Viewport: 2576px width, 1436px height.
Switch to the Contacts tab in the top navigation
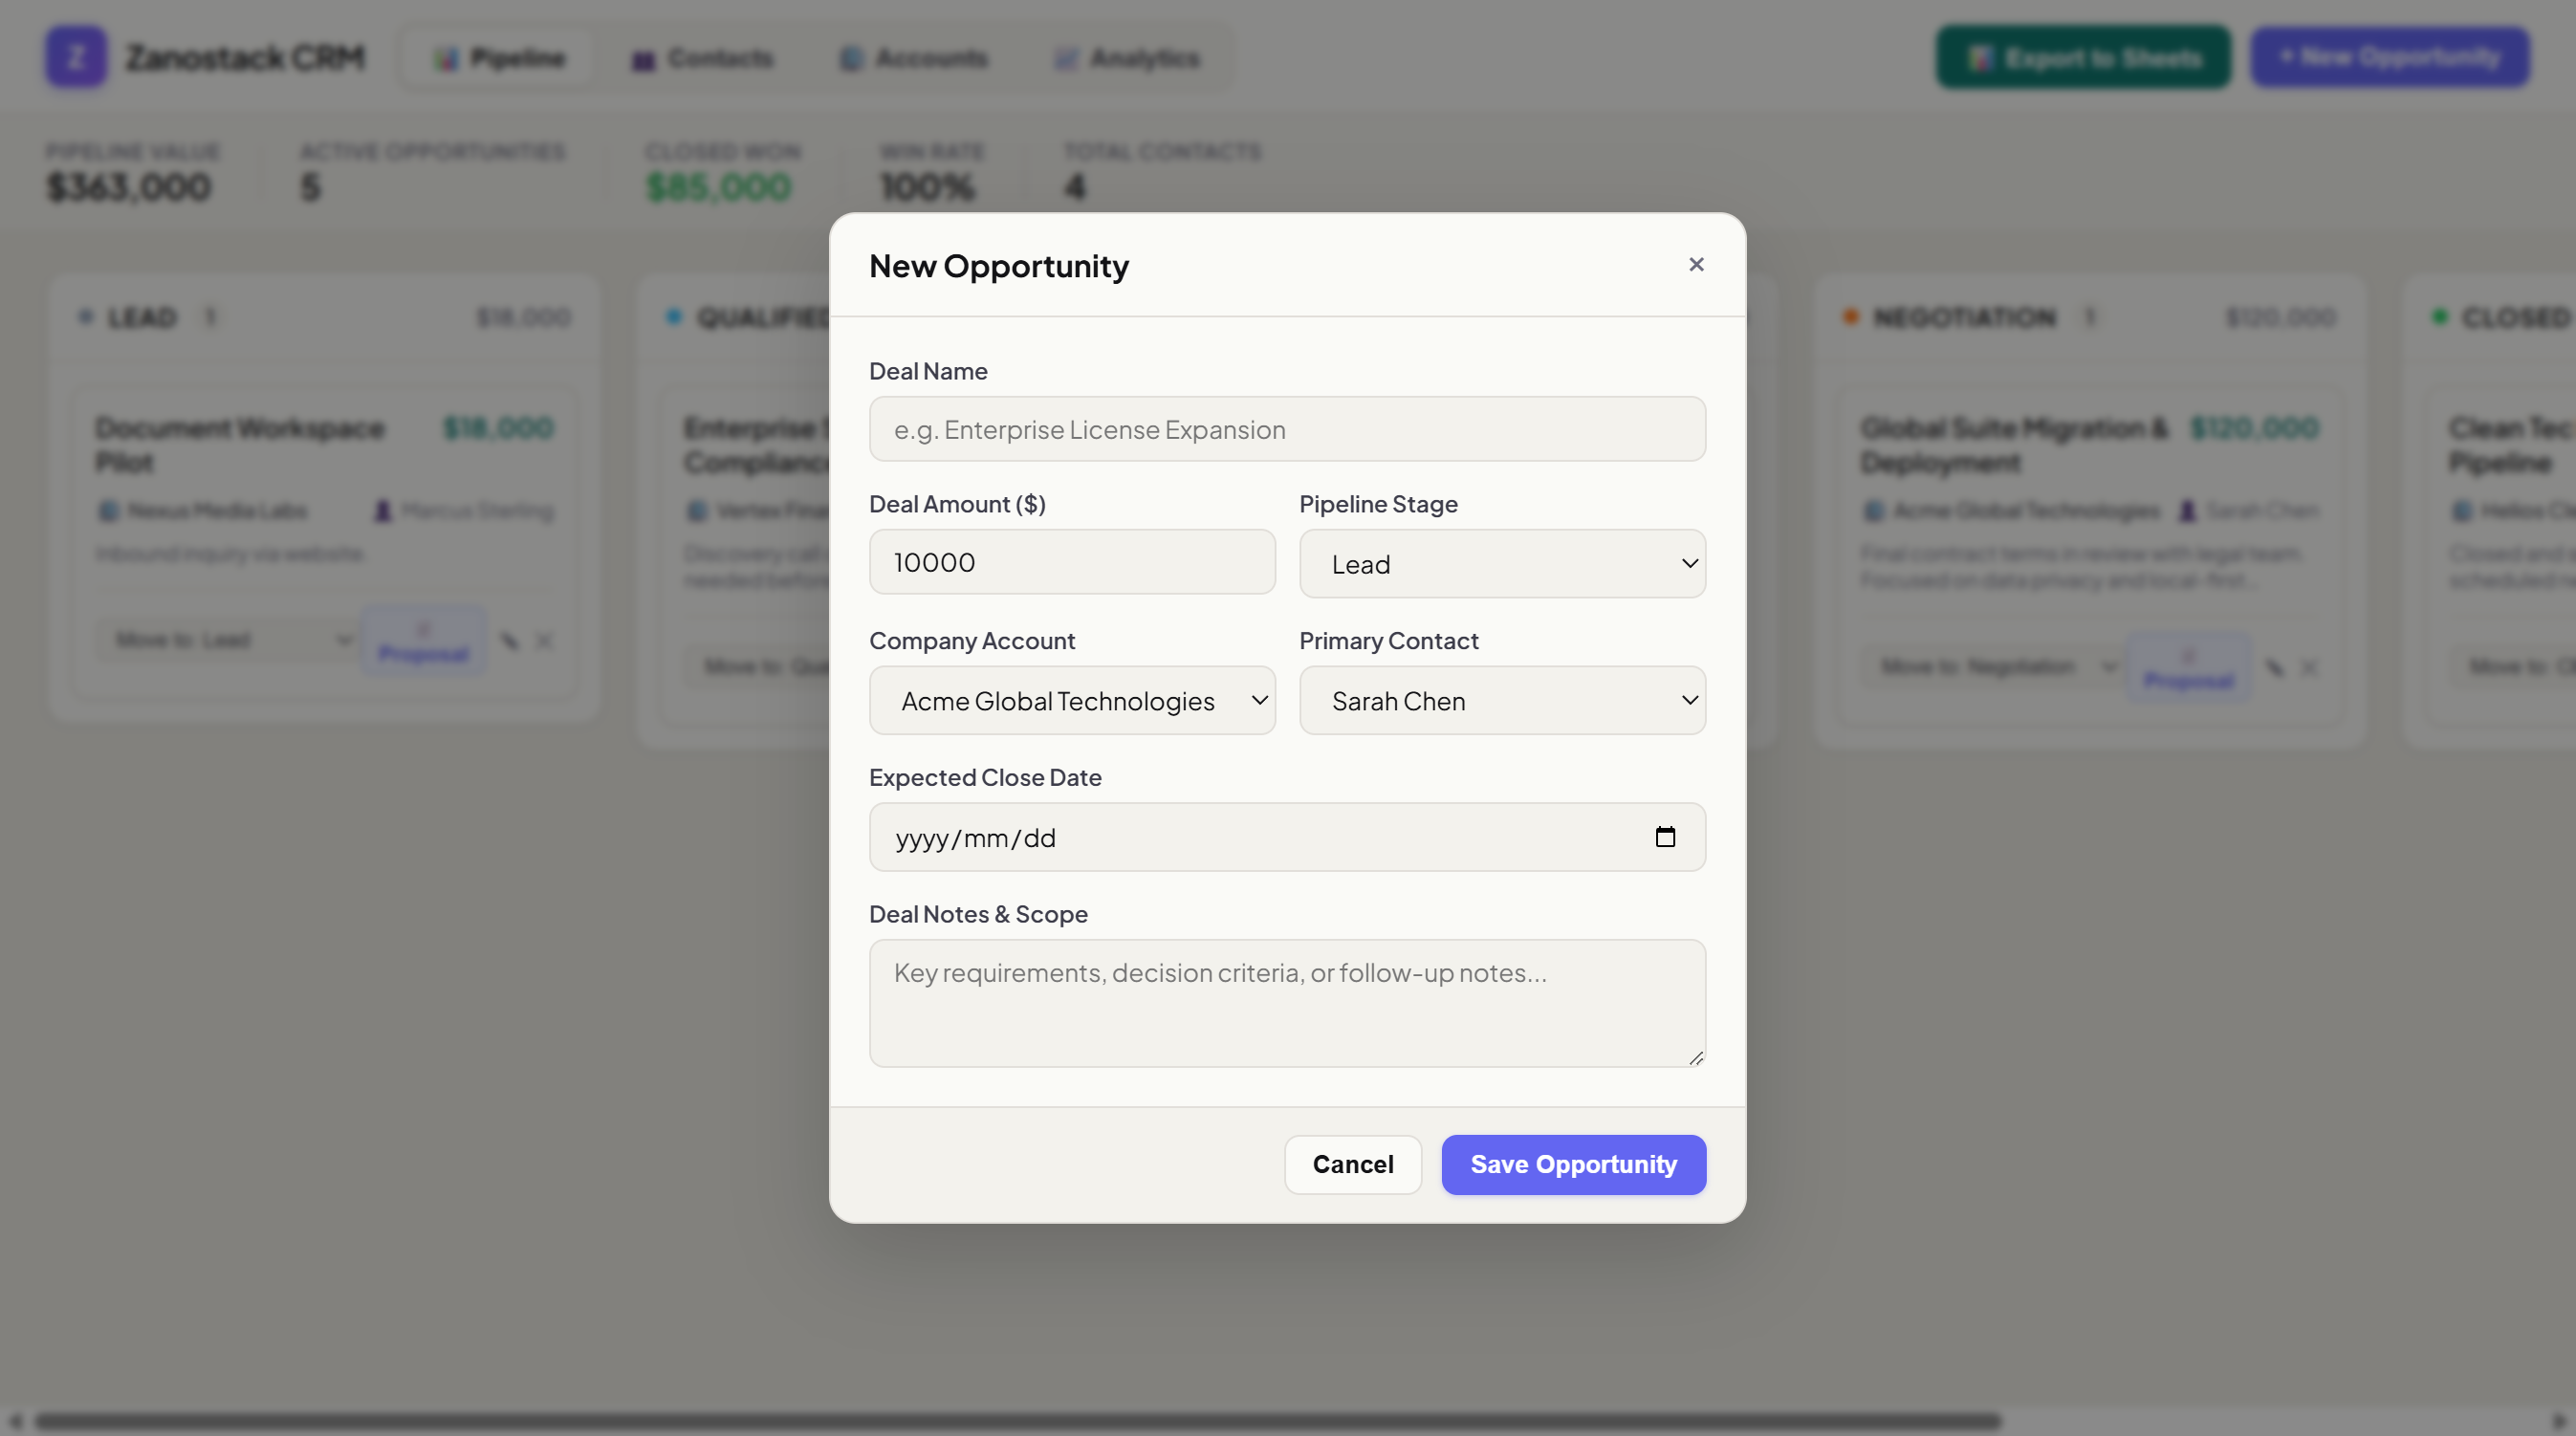click(702, 59)
